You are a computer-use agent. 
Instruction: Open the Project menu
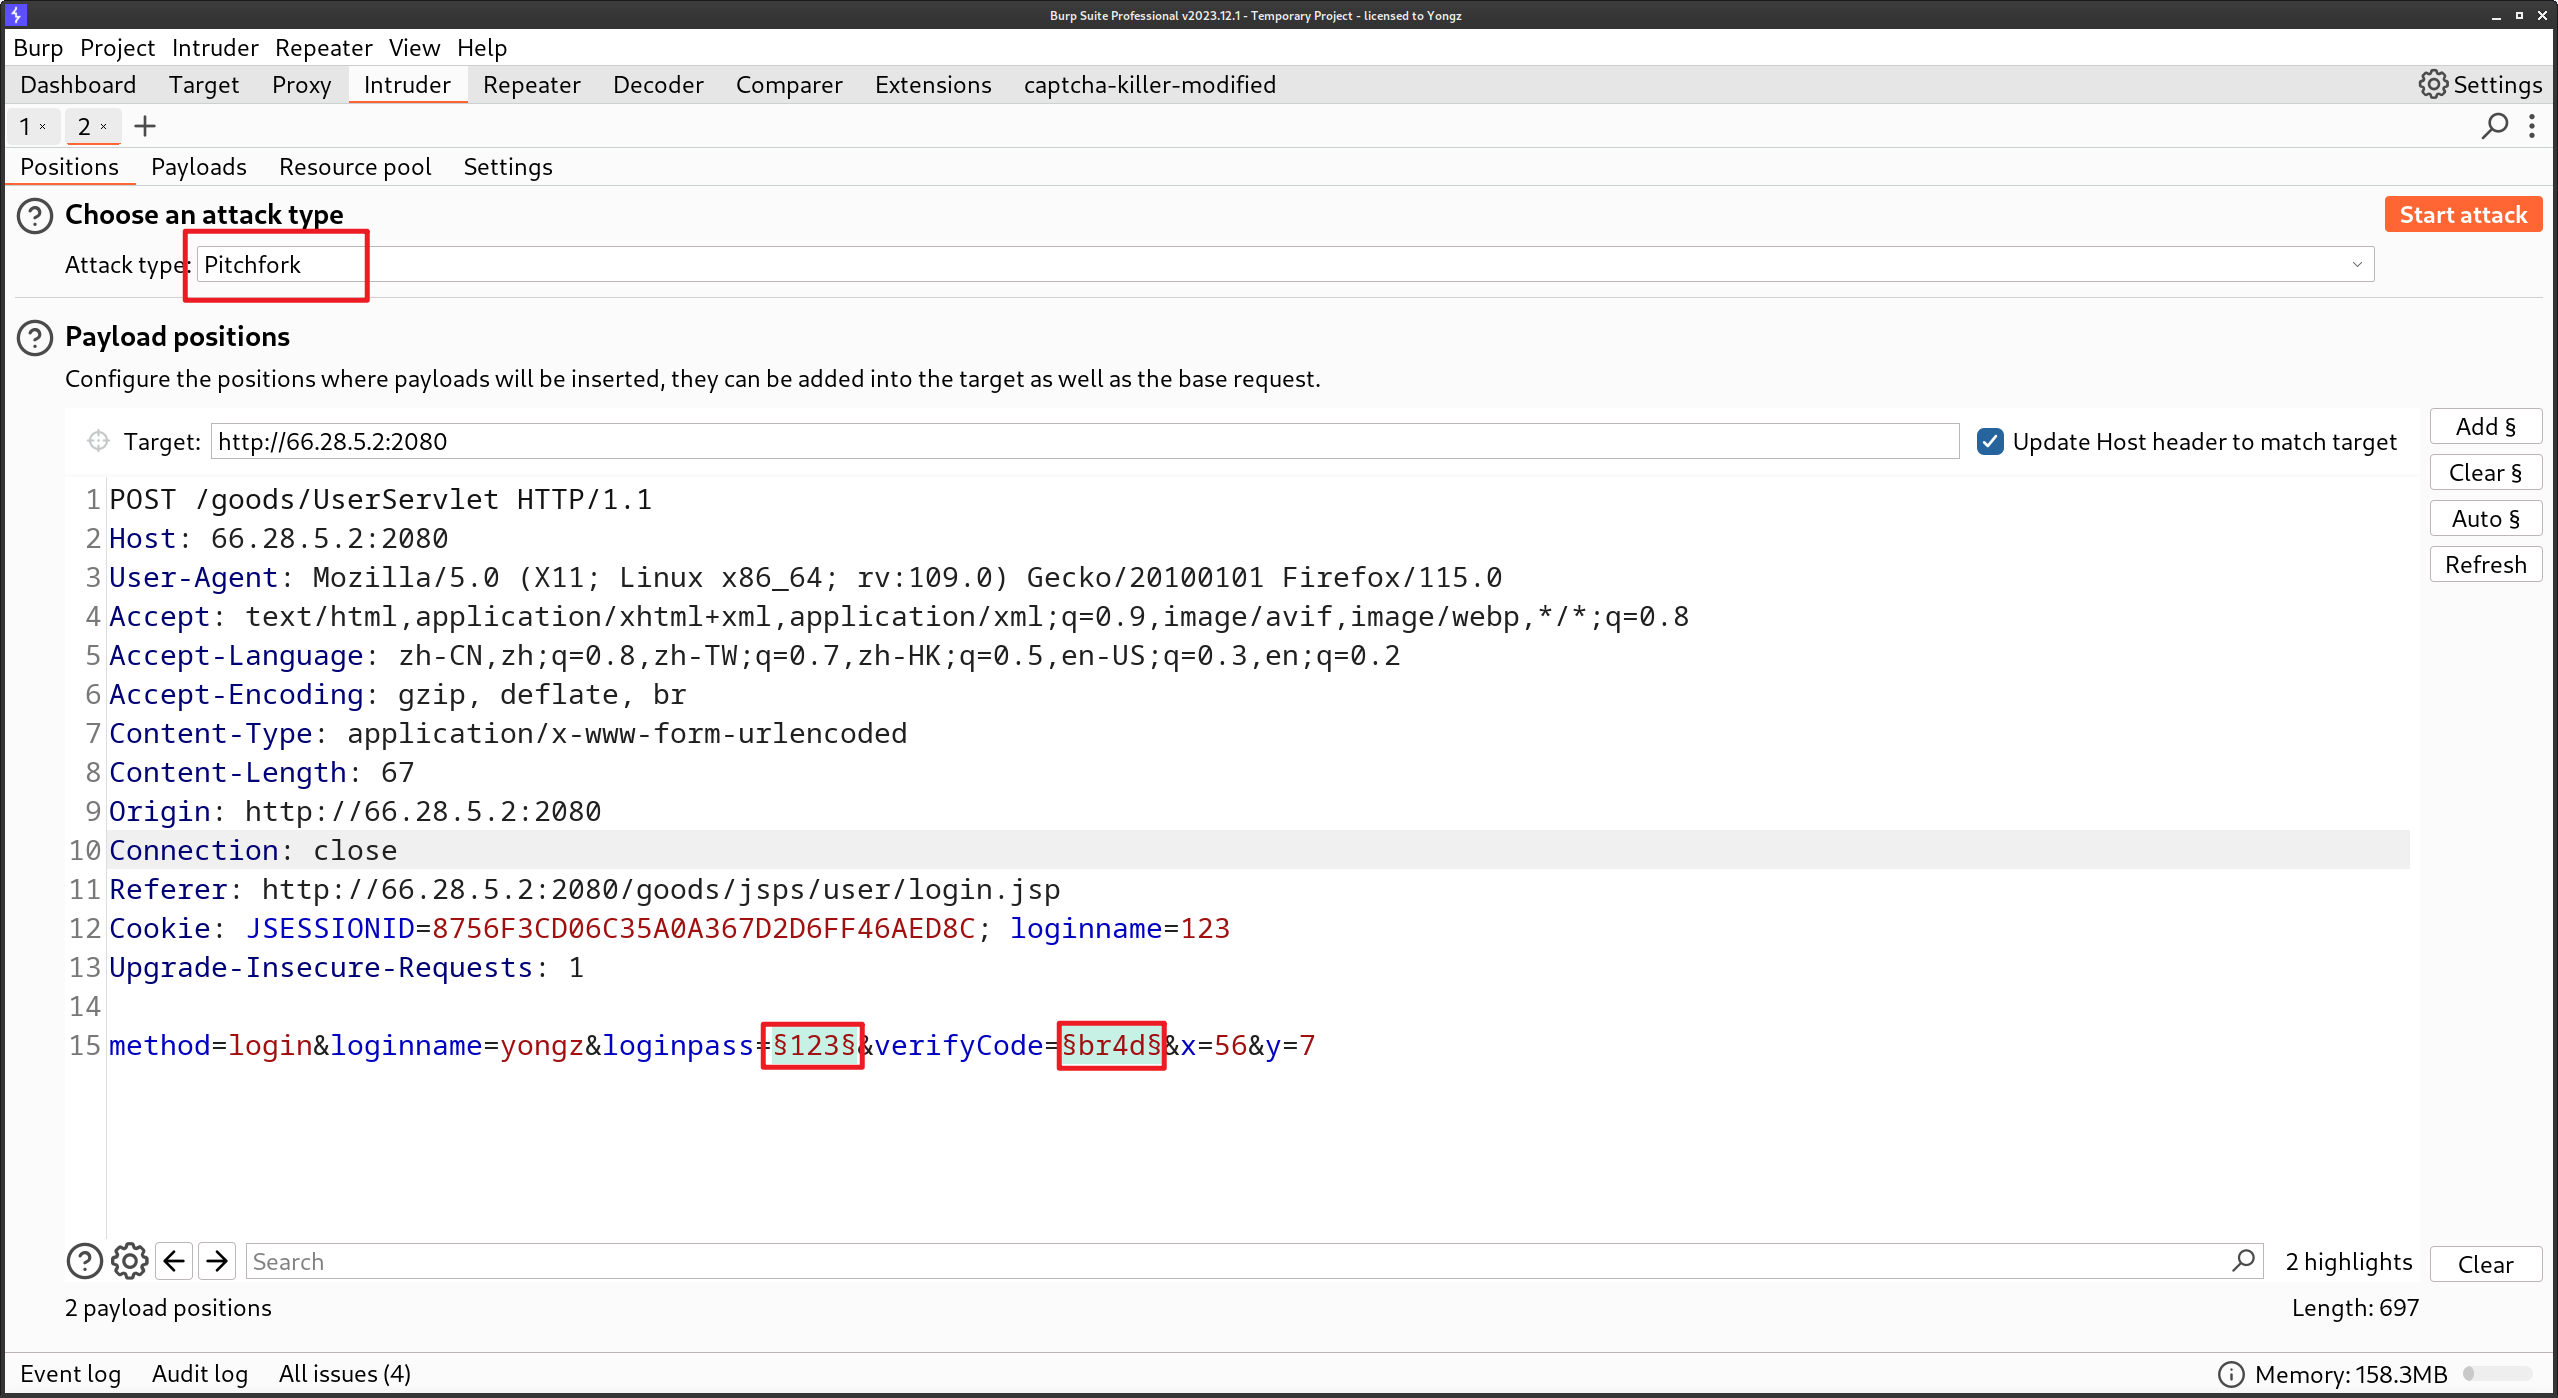pos(117,48)
